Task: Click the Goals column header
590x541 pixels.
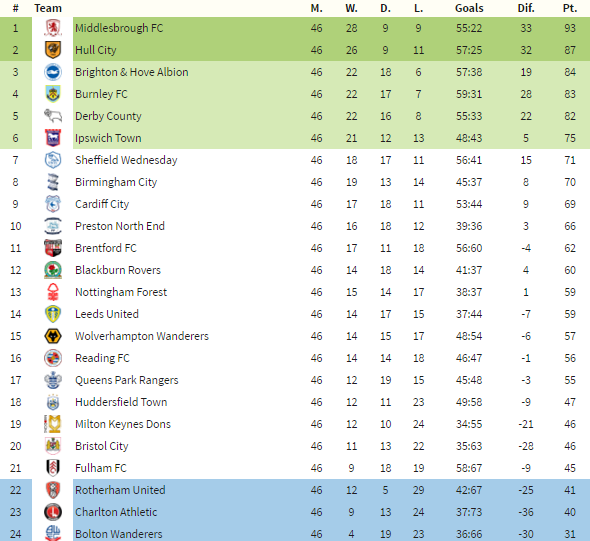Action: tap(469, 8)
